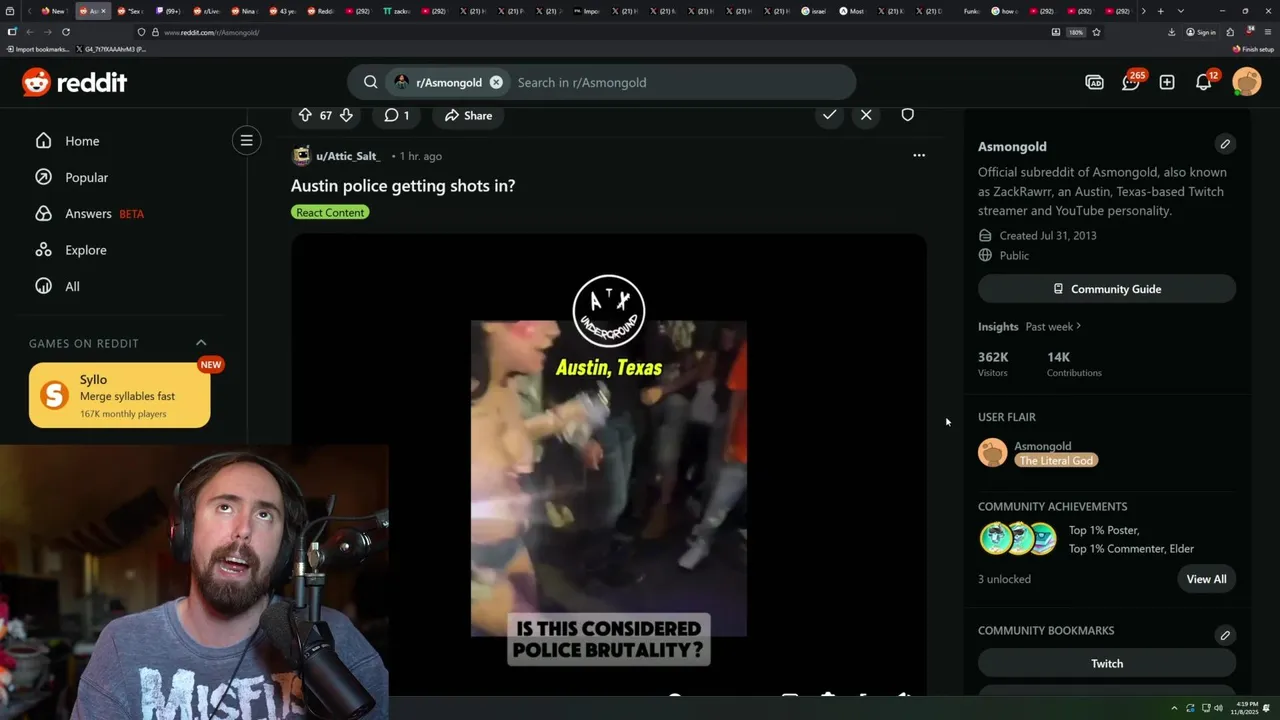Open the post's three-dot overflow menu
Viewport: 1280px width, 720px height.
tap(919, 155)
